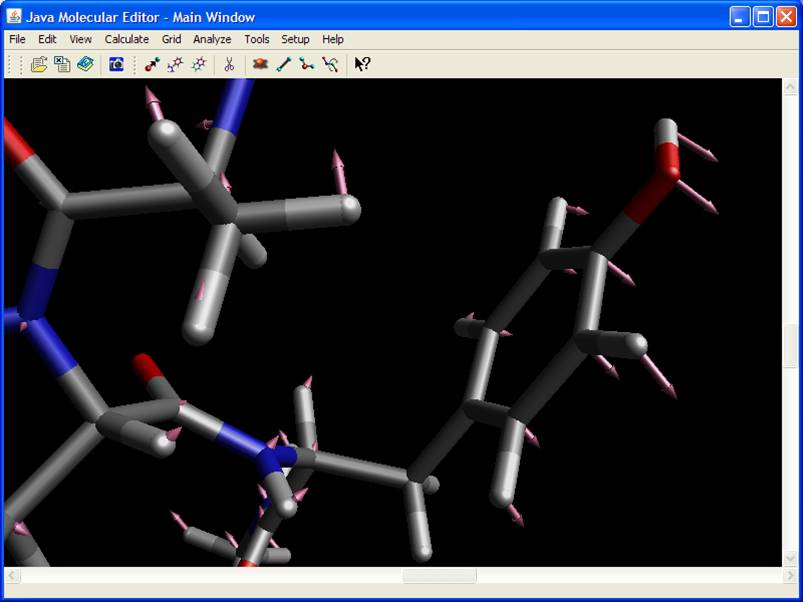Click the scroll down arrow button

[790, 558]
